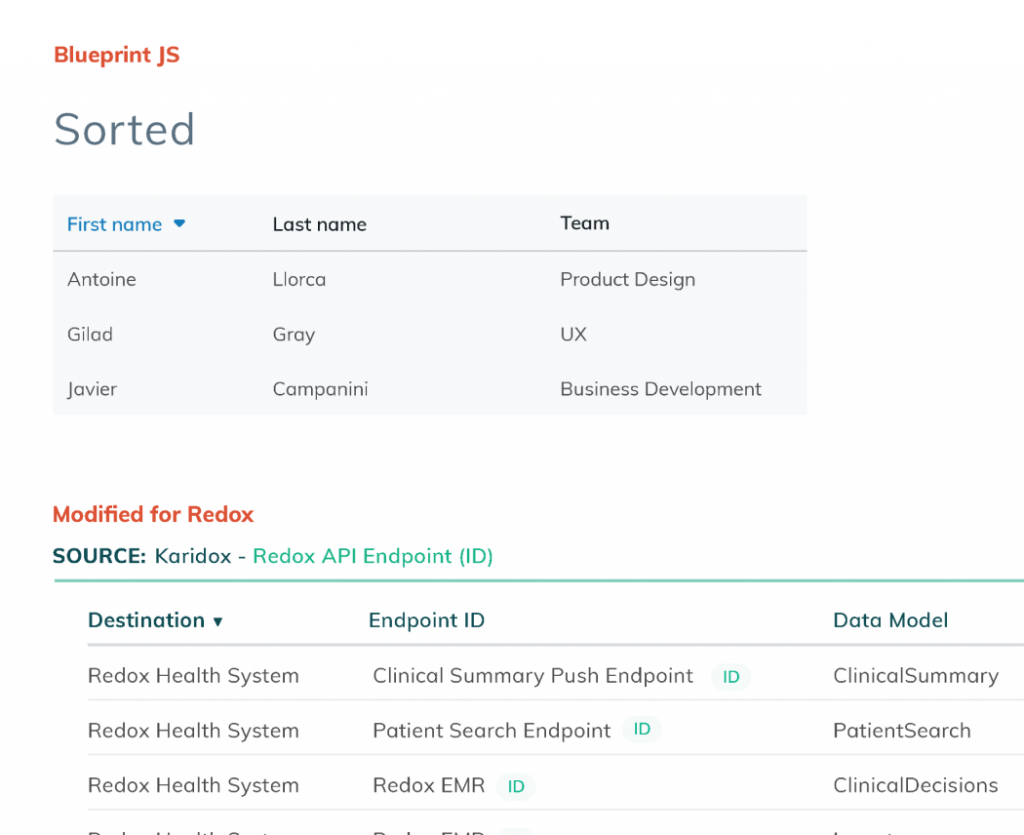Click the Data Model column header

[x=890, y=620]
